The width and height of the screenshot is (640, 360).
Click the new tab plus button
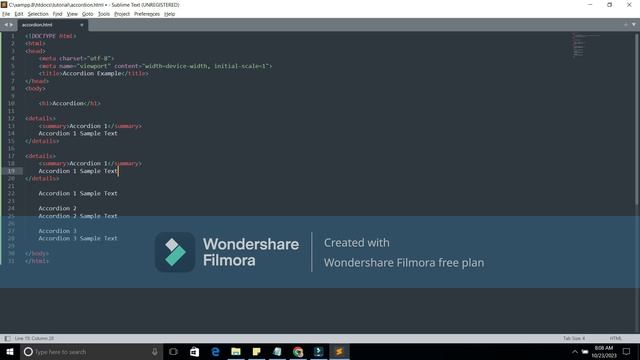[626, 24]
